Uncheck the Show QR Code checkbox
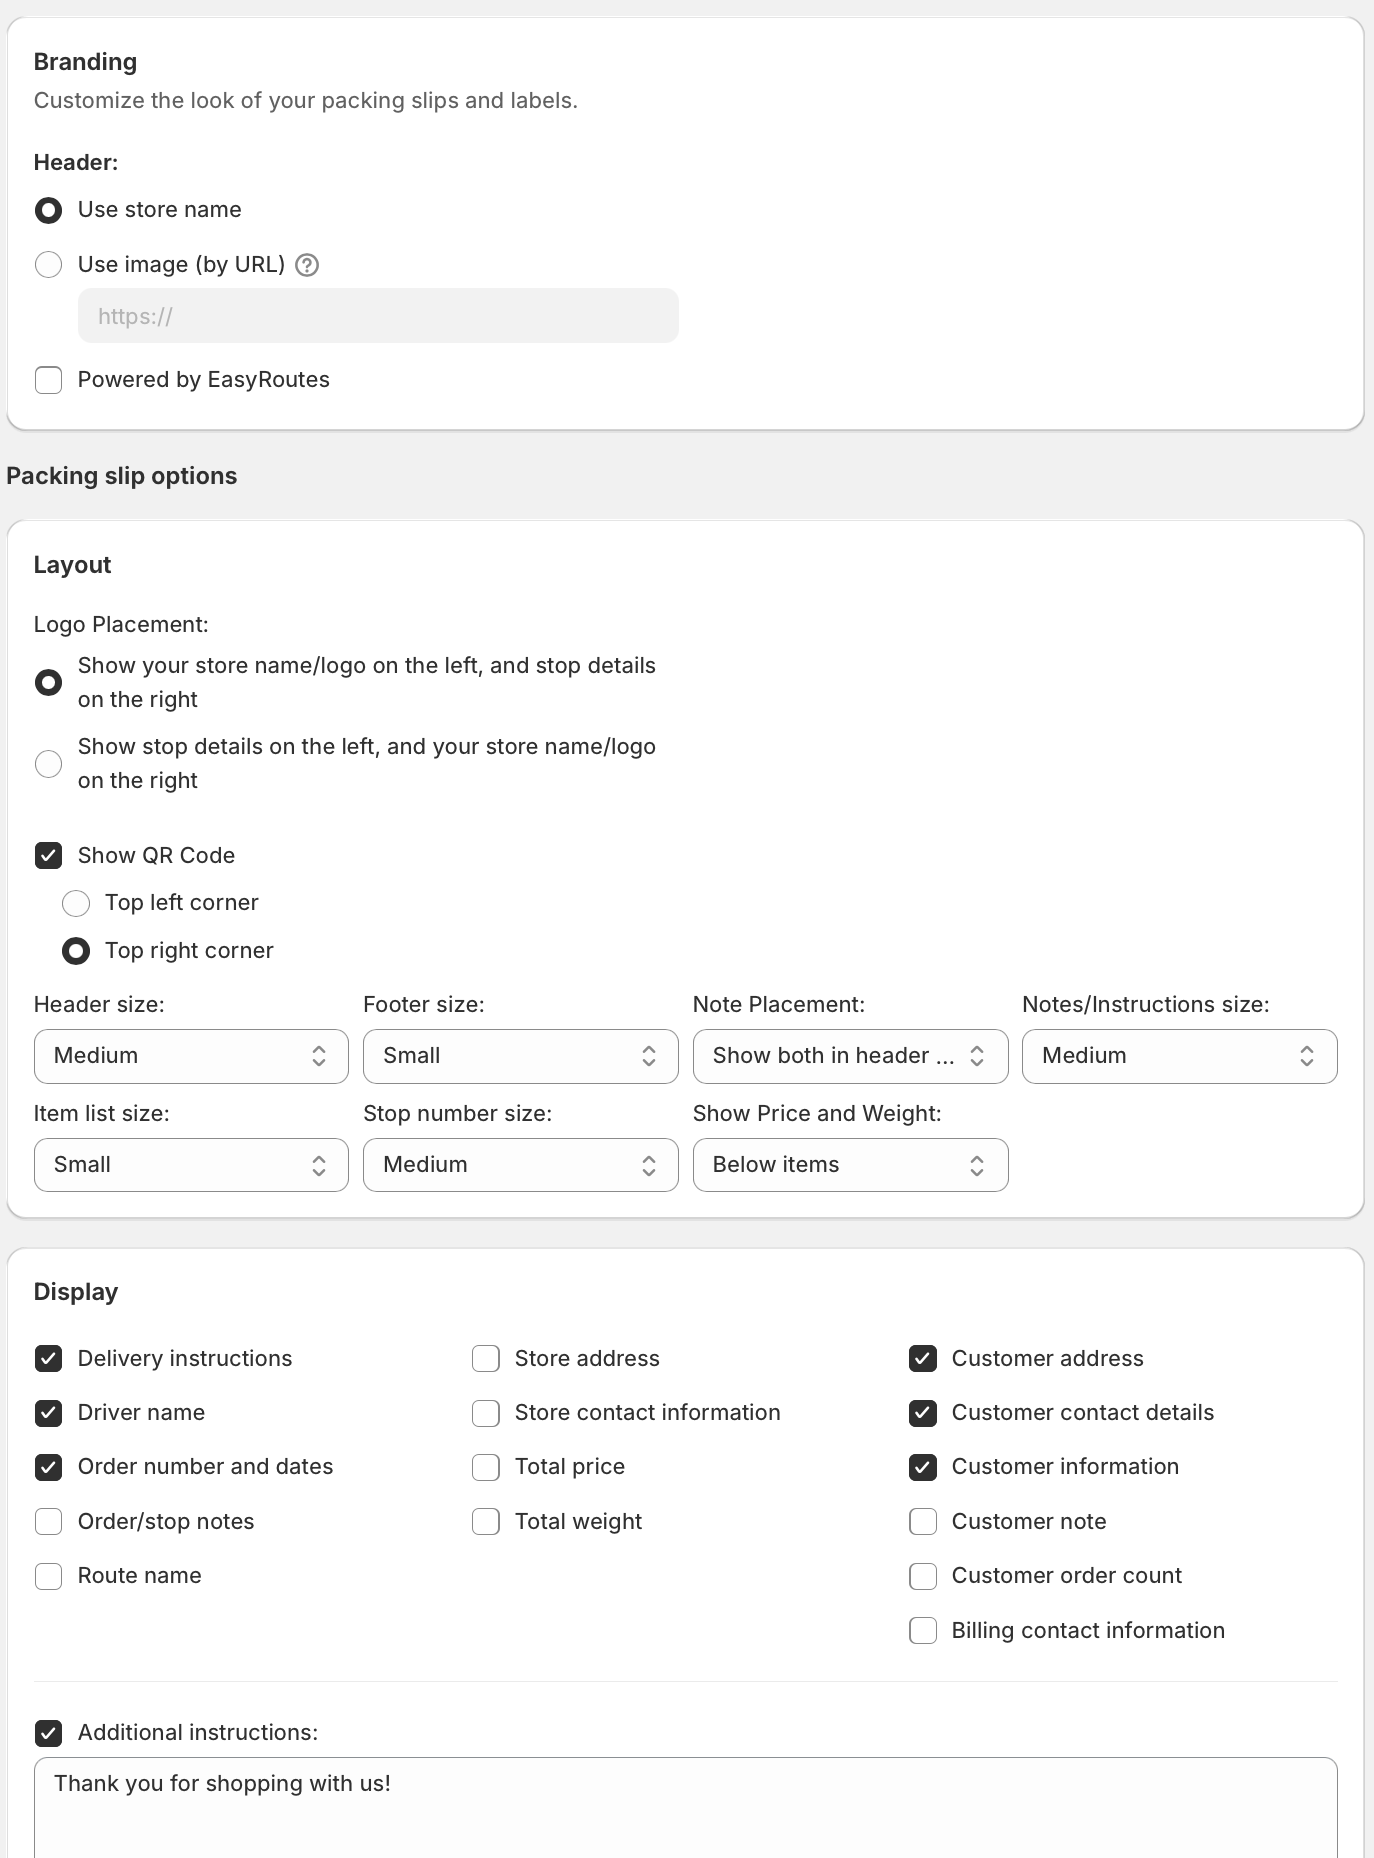 pos(48,856)
